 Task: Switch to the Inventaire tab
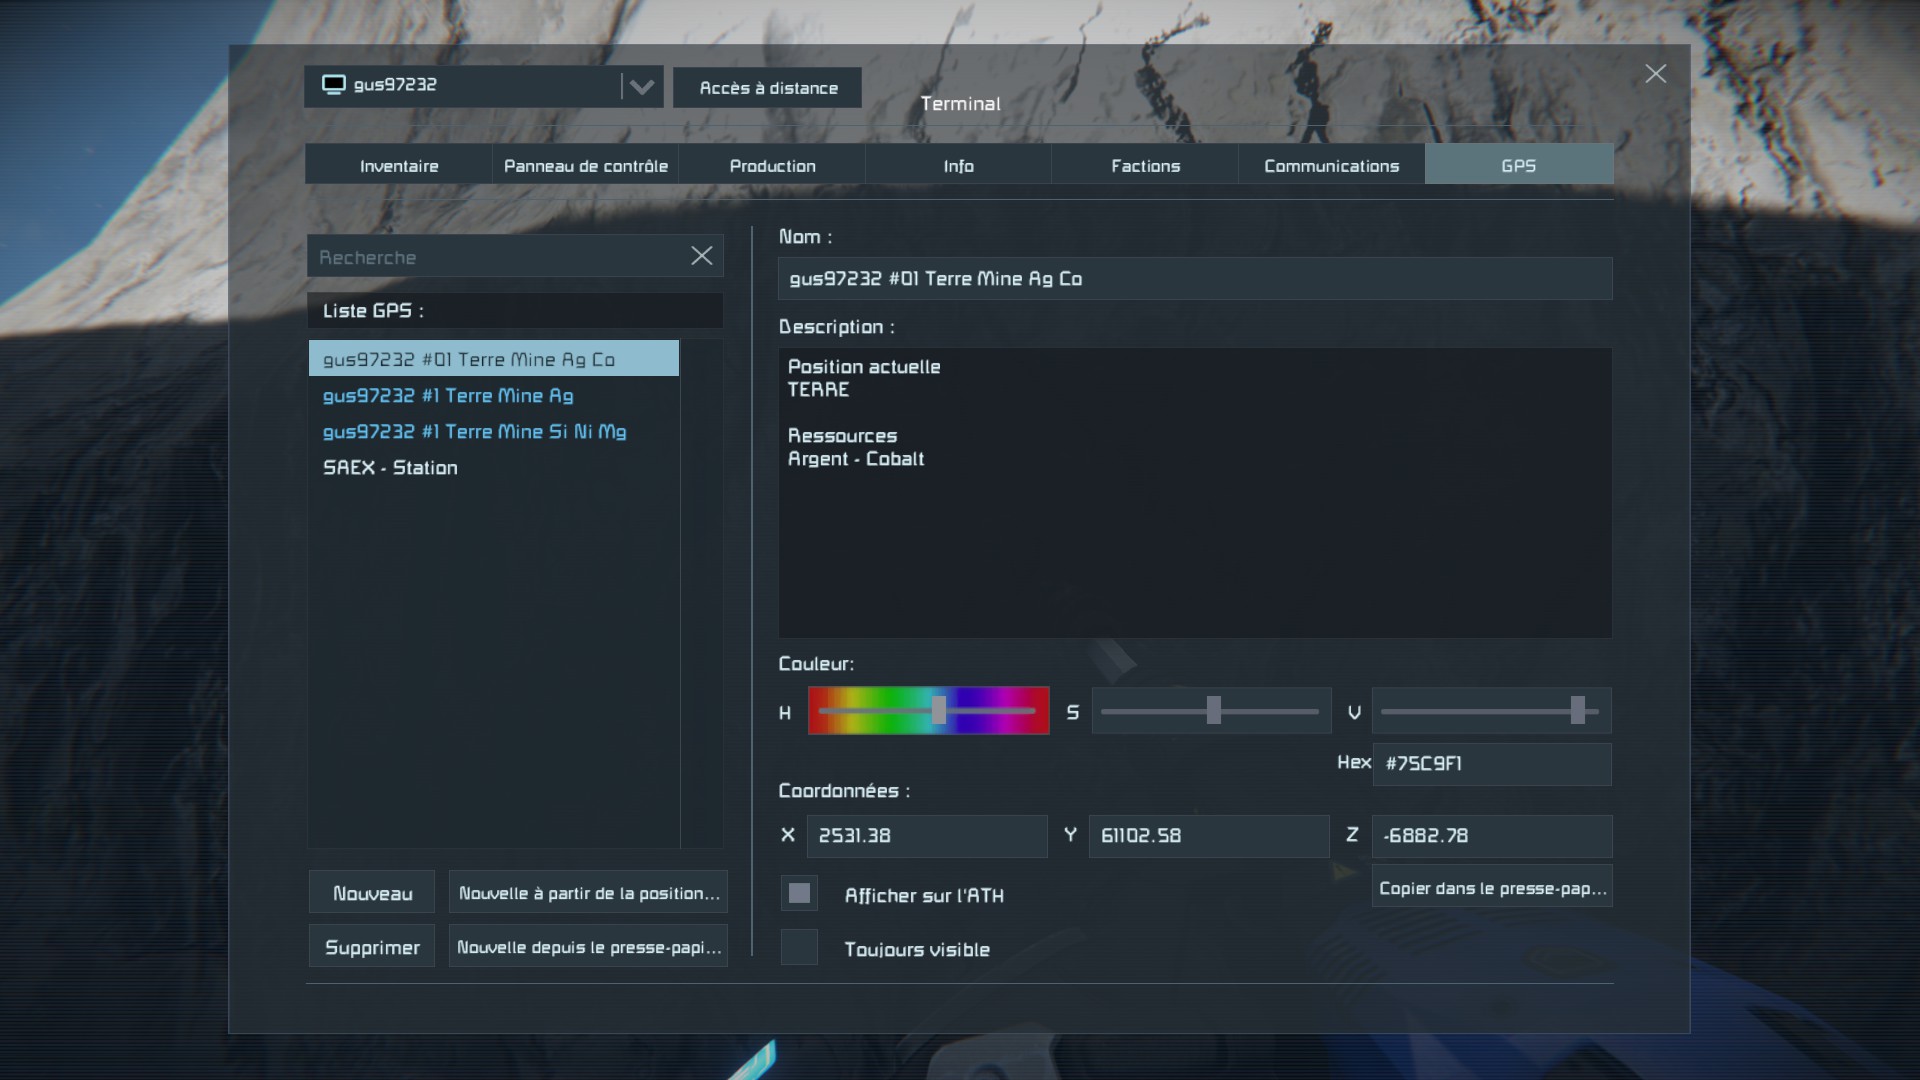tap(399, 166)
